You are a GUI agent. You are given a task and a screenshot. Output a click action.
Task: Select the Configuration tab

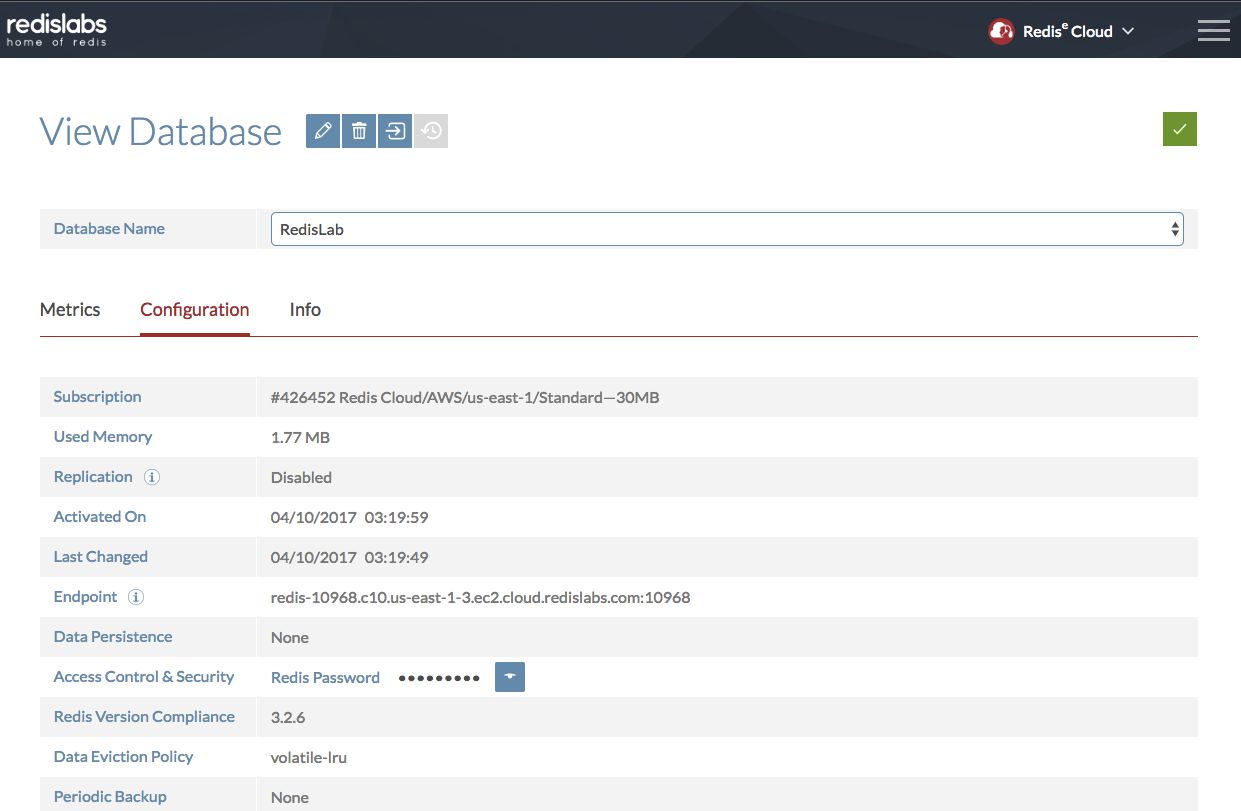(x=194, y=310)
